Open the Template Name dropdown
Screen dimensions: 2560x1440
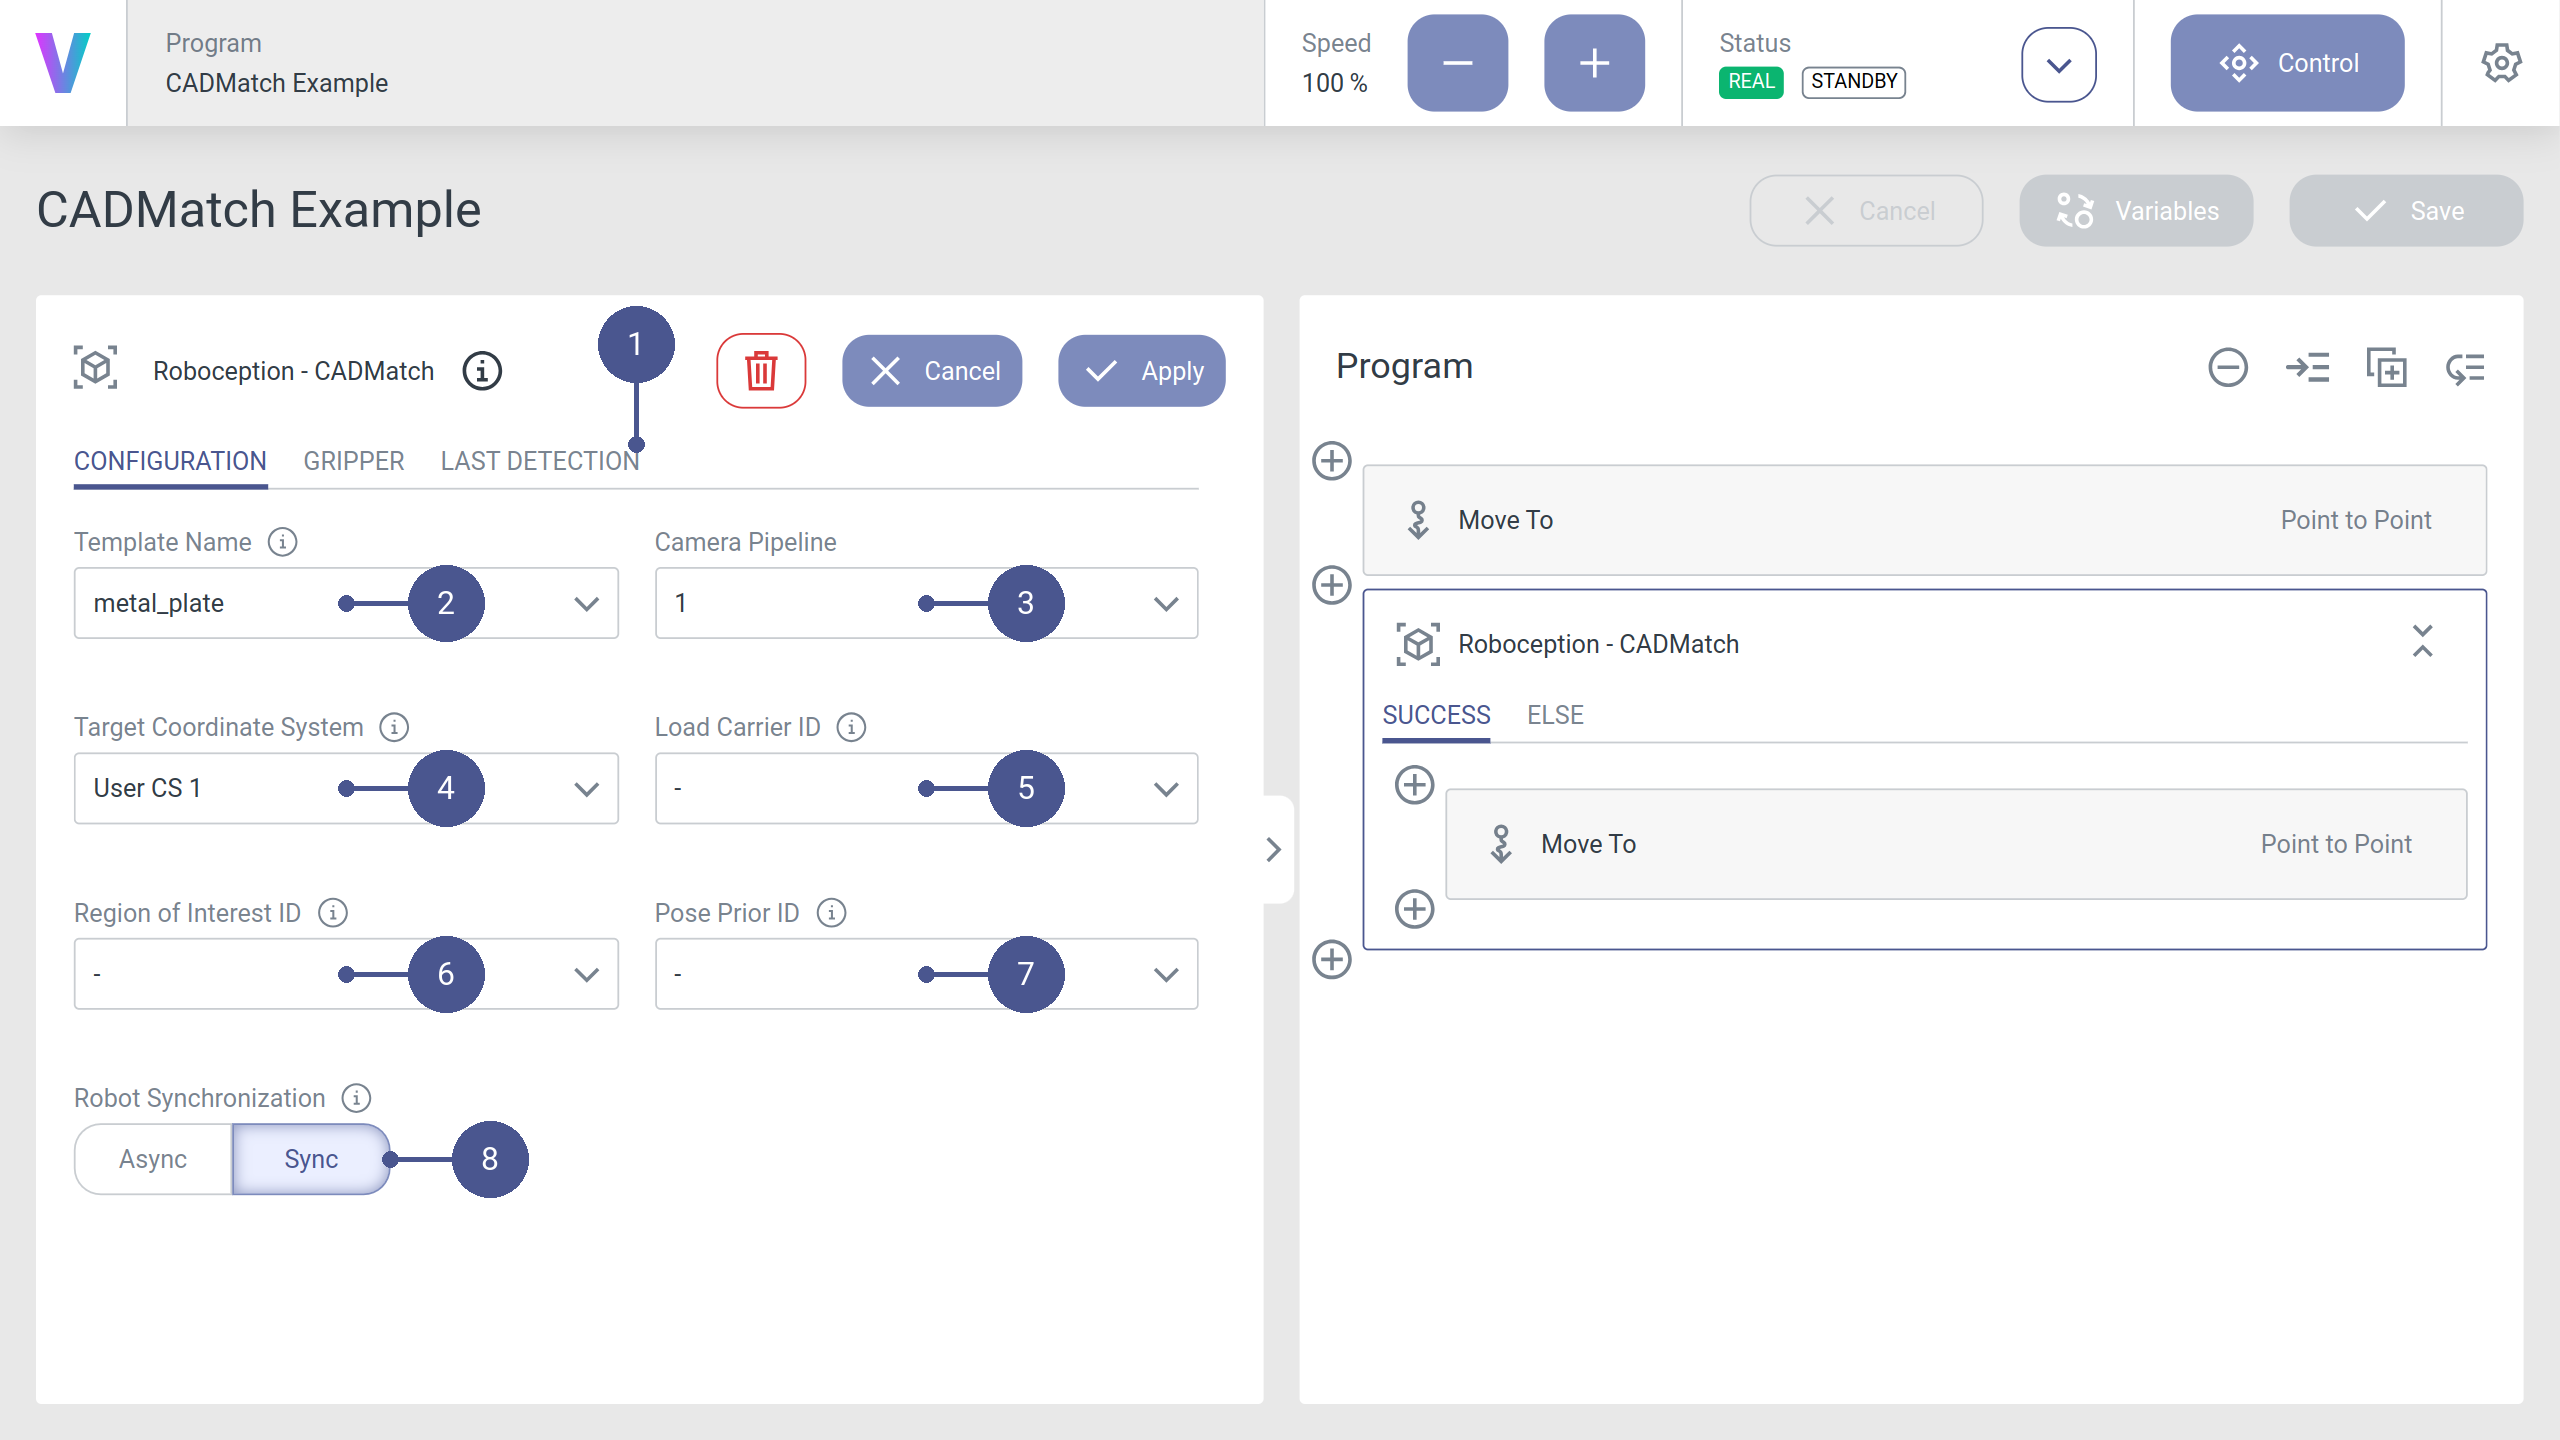point(346,603)
